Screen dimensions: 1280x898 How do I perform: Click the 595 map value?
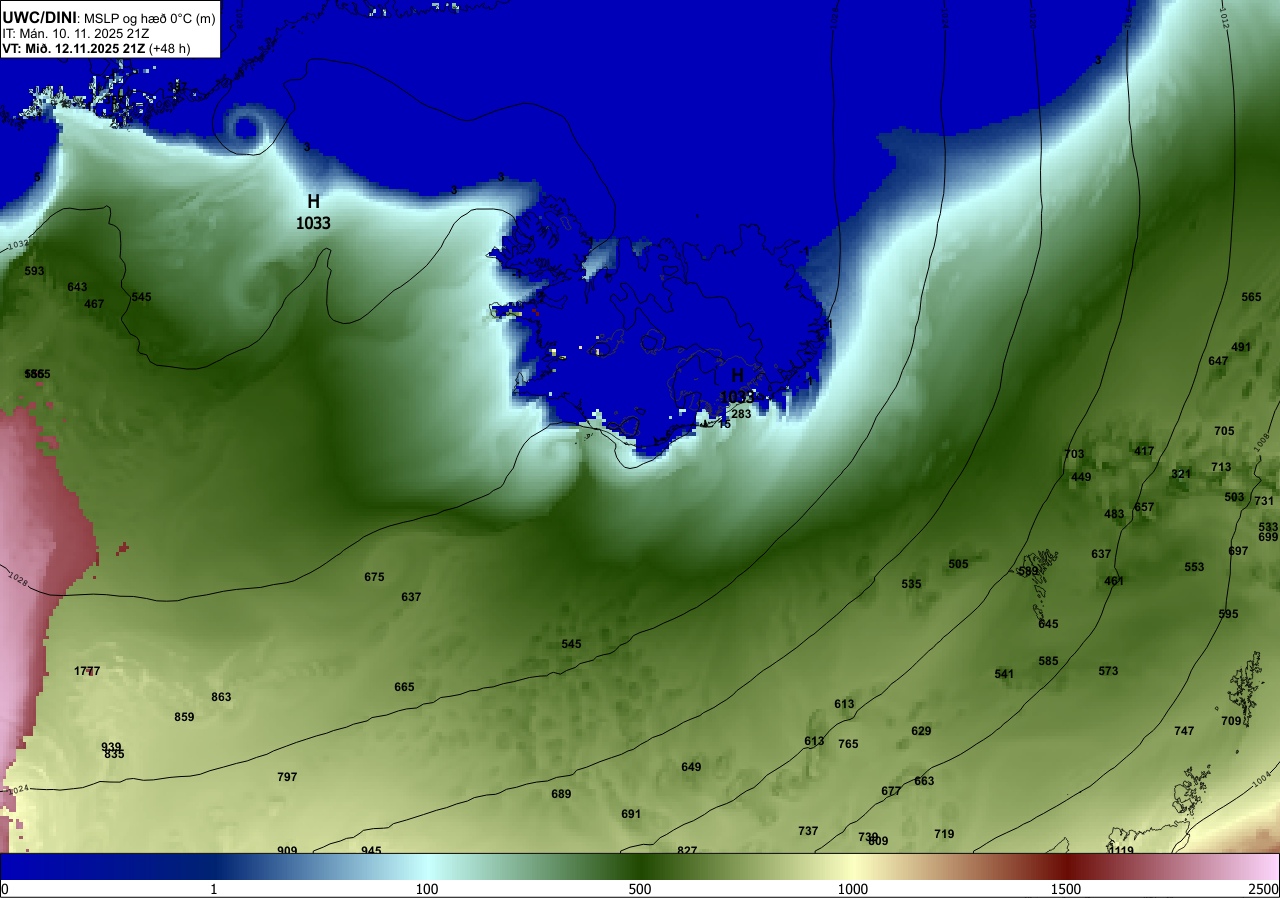tap(1228, 614)
